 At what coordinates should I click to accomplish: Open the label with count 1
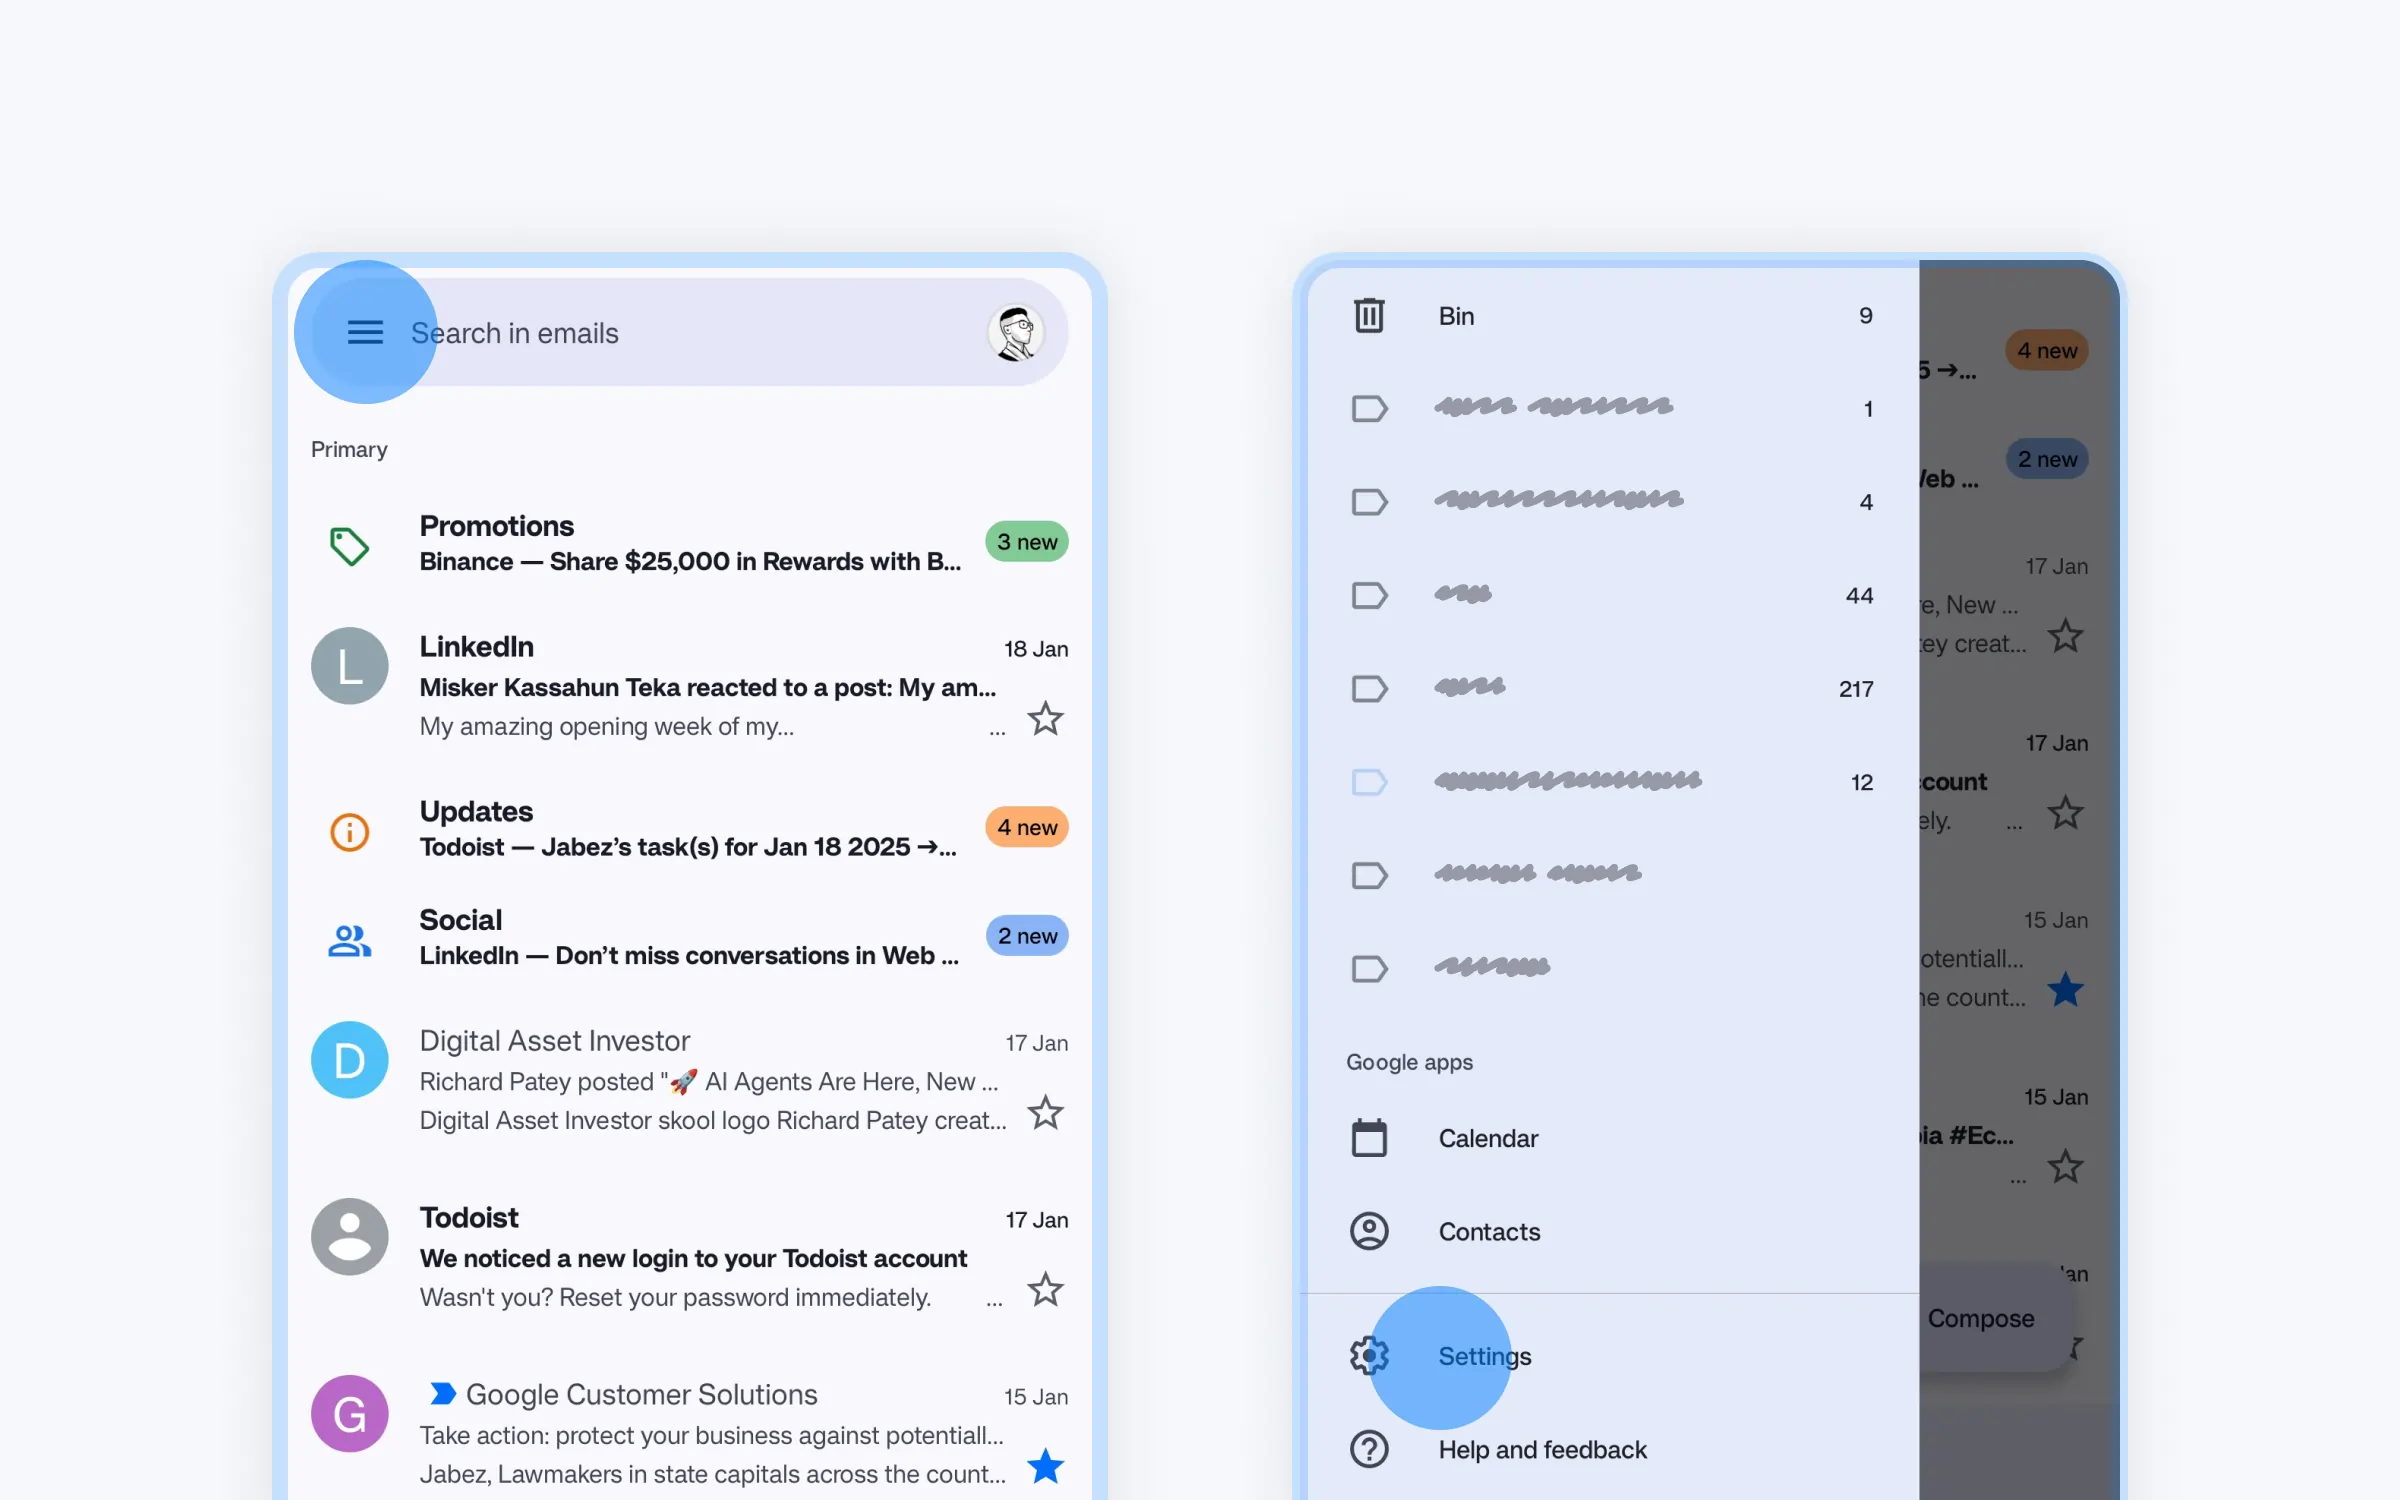coord(1610,408)
